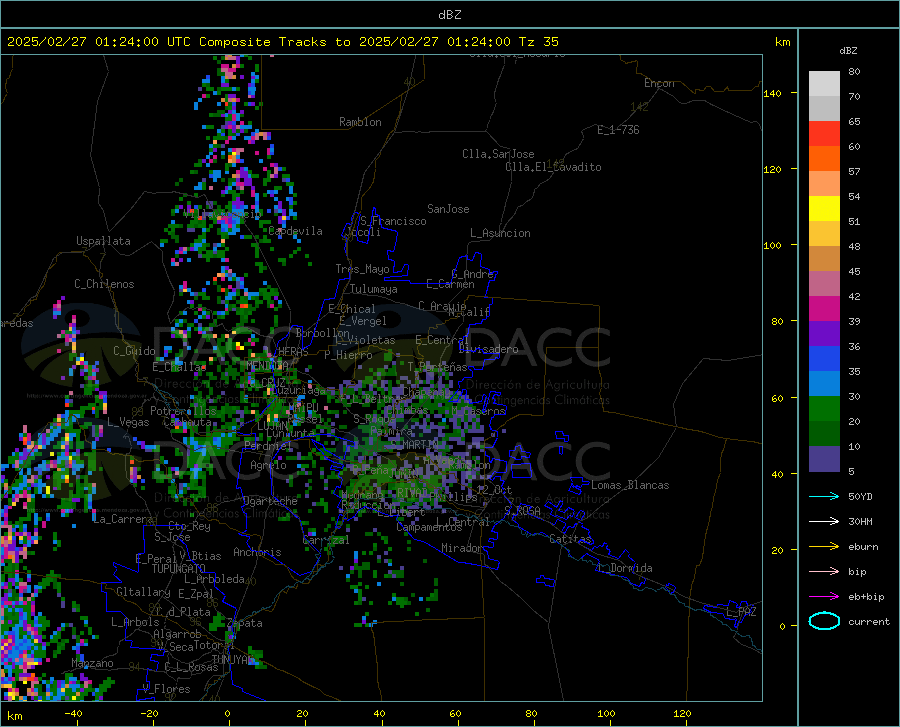
Task: Click the Ramblon map label
Action: coord(360,122)
